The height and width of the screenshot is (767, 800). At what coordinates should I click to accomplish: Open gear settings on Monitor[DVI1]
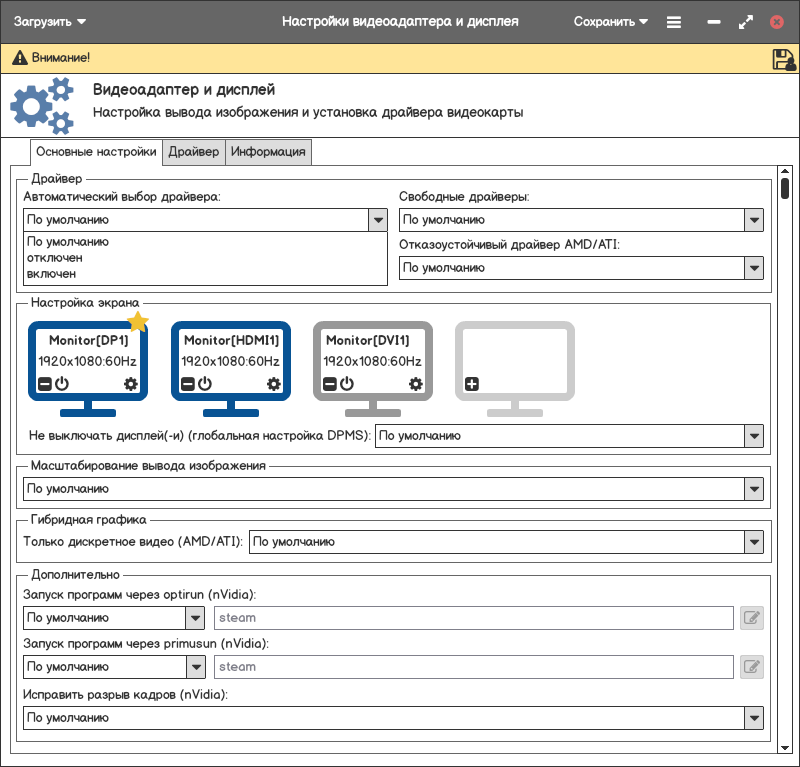[x=416, y=384]
